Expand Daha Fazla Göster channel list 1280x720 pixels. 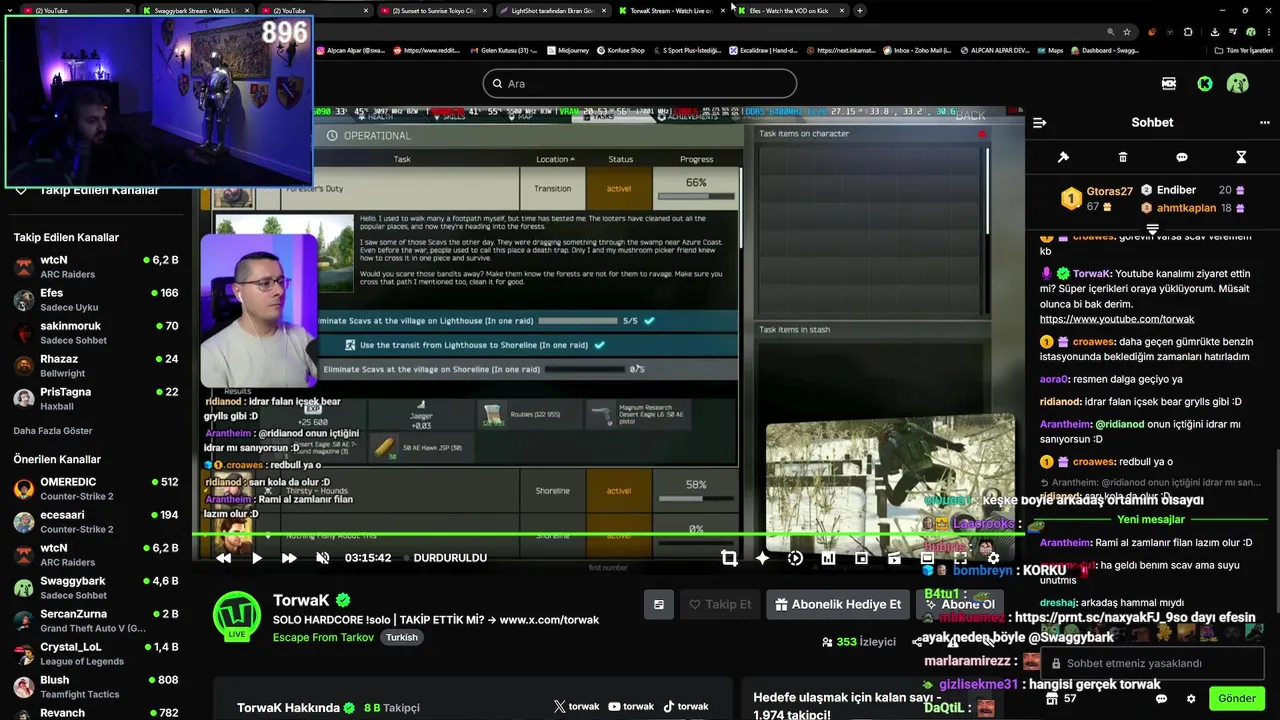53,431
